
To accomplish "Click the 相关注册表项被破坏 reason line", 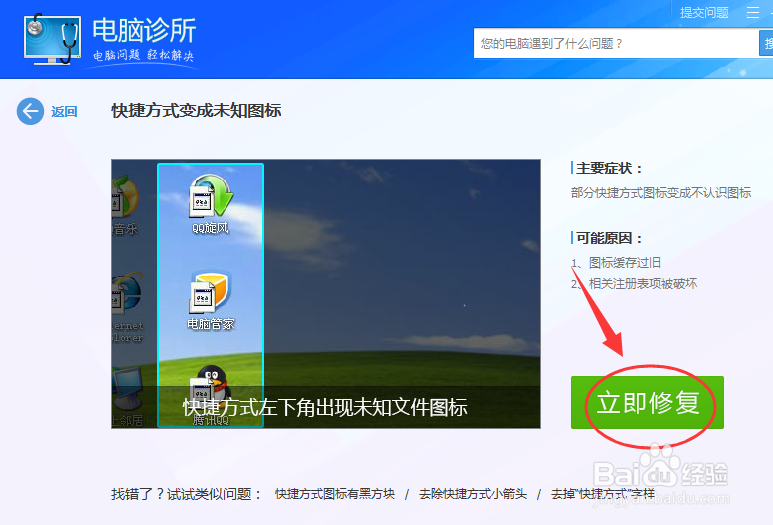I will (x=634, y=283).
